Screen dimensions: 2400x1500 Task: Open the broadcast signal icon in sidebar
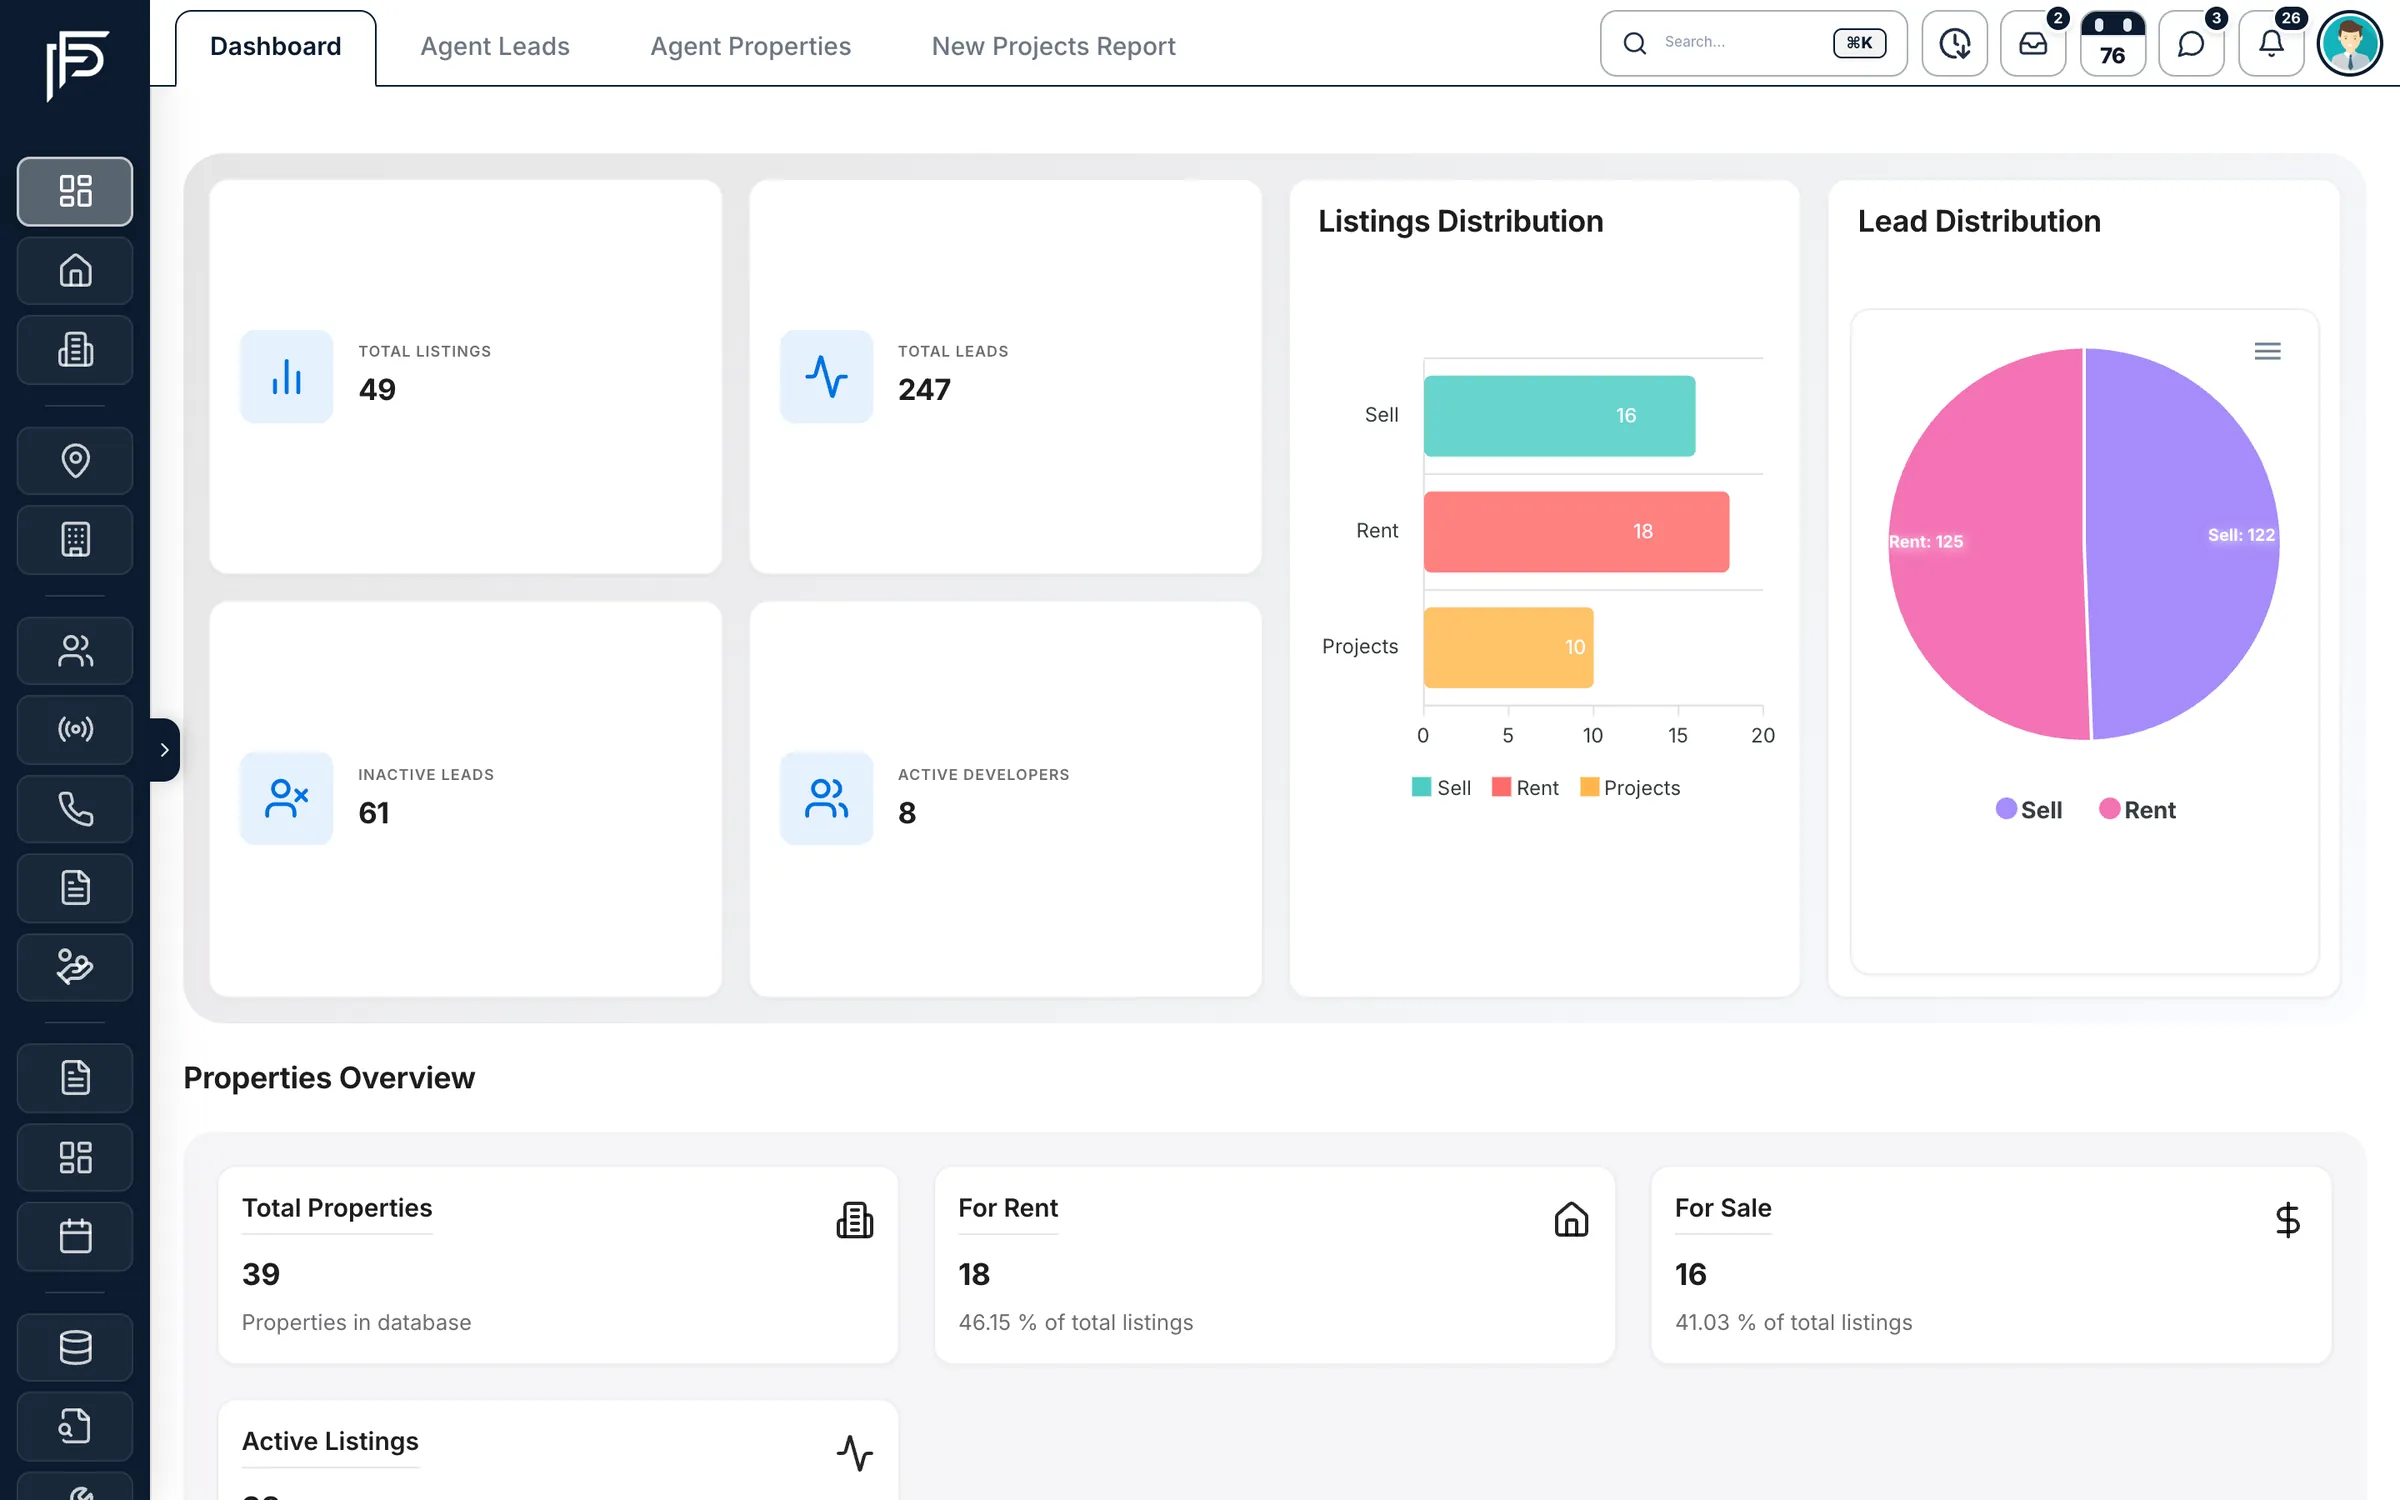click(75, 729)
